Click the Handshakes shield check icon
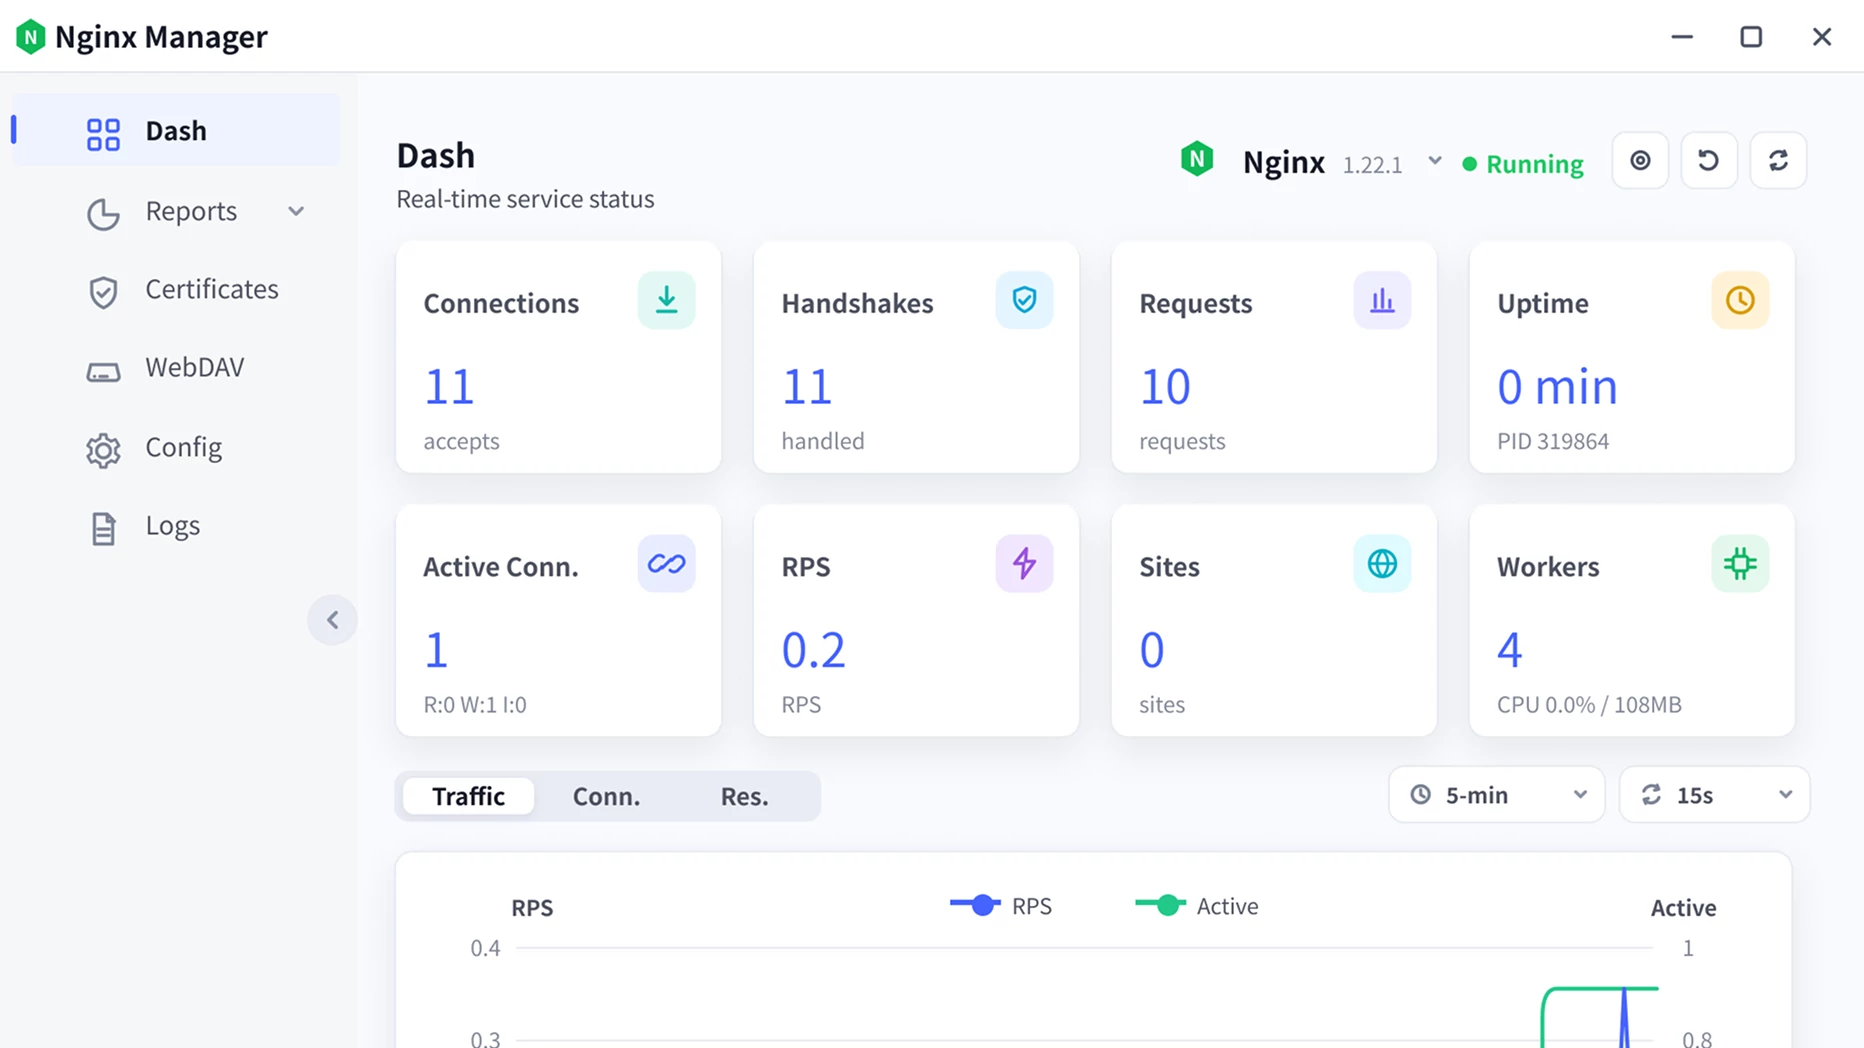The height and width of the screenshot is (1048, 1864). (1024, 300)
